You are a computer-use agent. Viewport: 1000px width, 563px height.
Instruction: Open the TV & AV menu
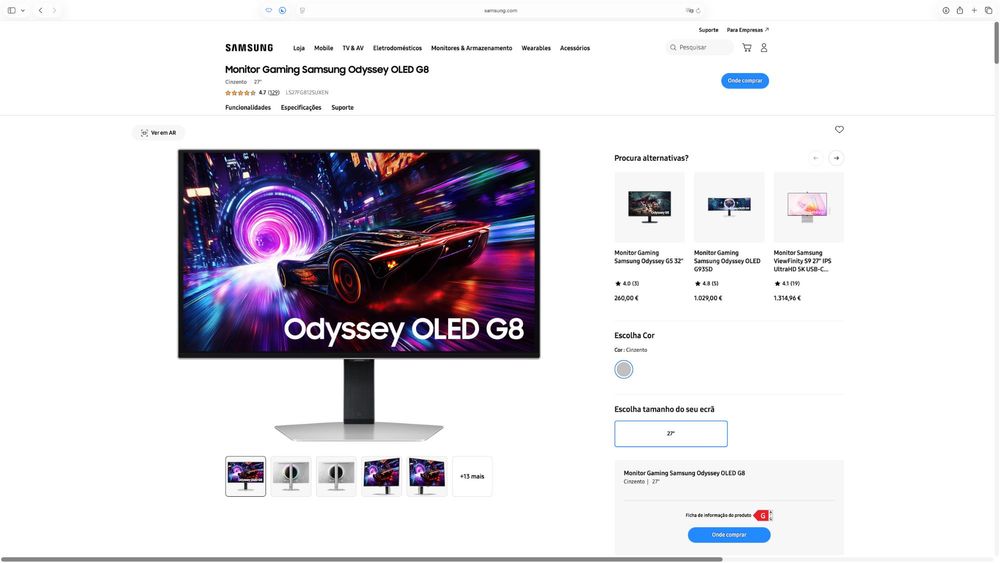click(353, 48)
